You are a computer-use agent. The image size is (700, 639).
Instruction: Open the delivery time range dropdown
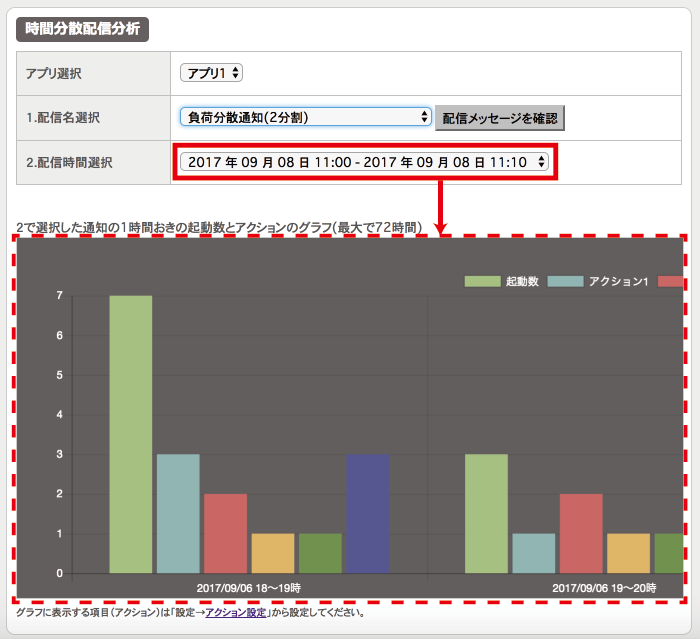coord(364,162)
